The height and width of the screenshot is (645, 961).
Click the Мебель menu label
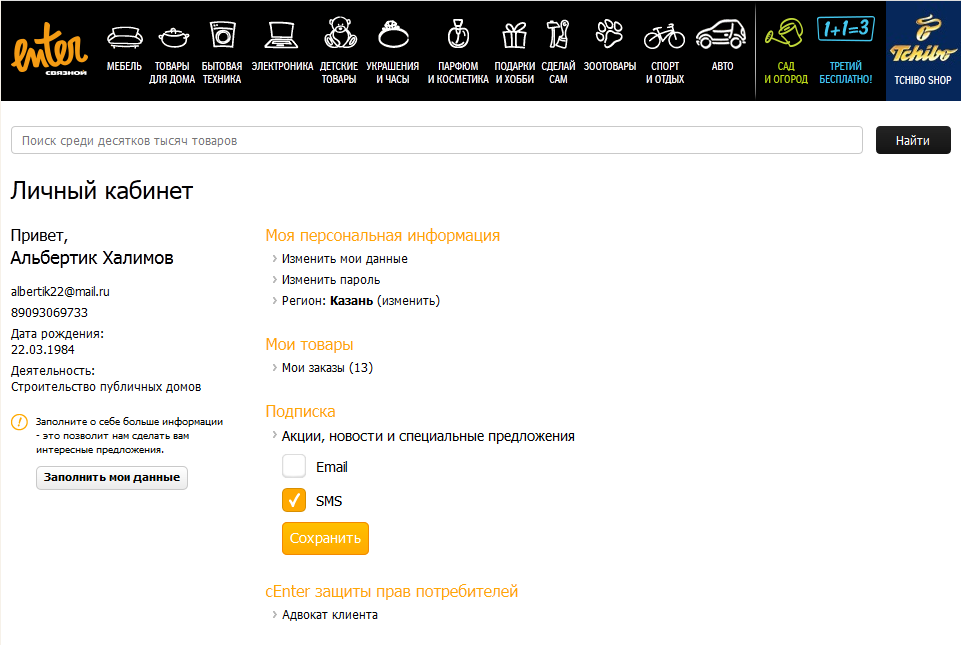coord(124,66)
